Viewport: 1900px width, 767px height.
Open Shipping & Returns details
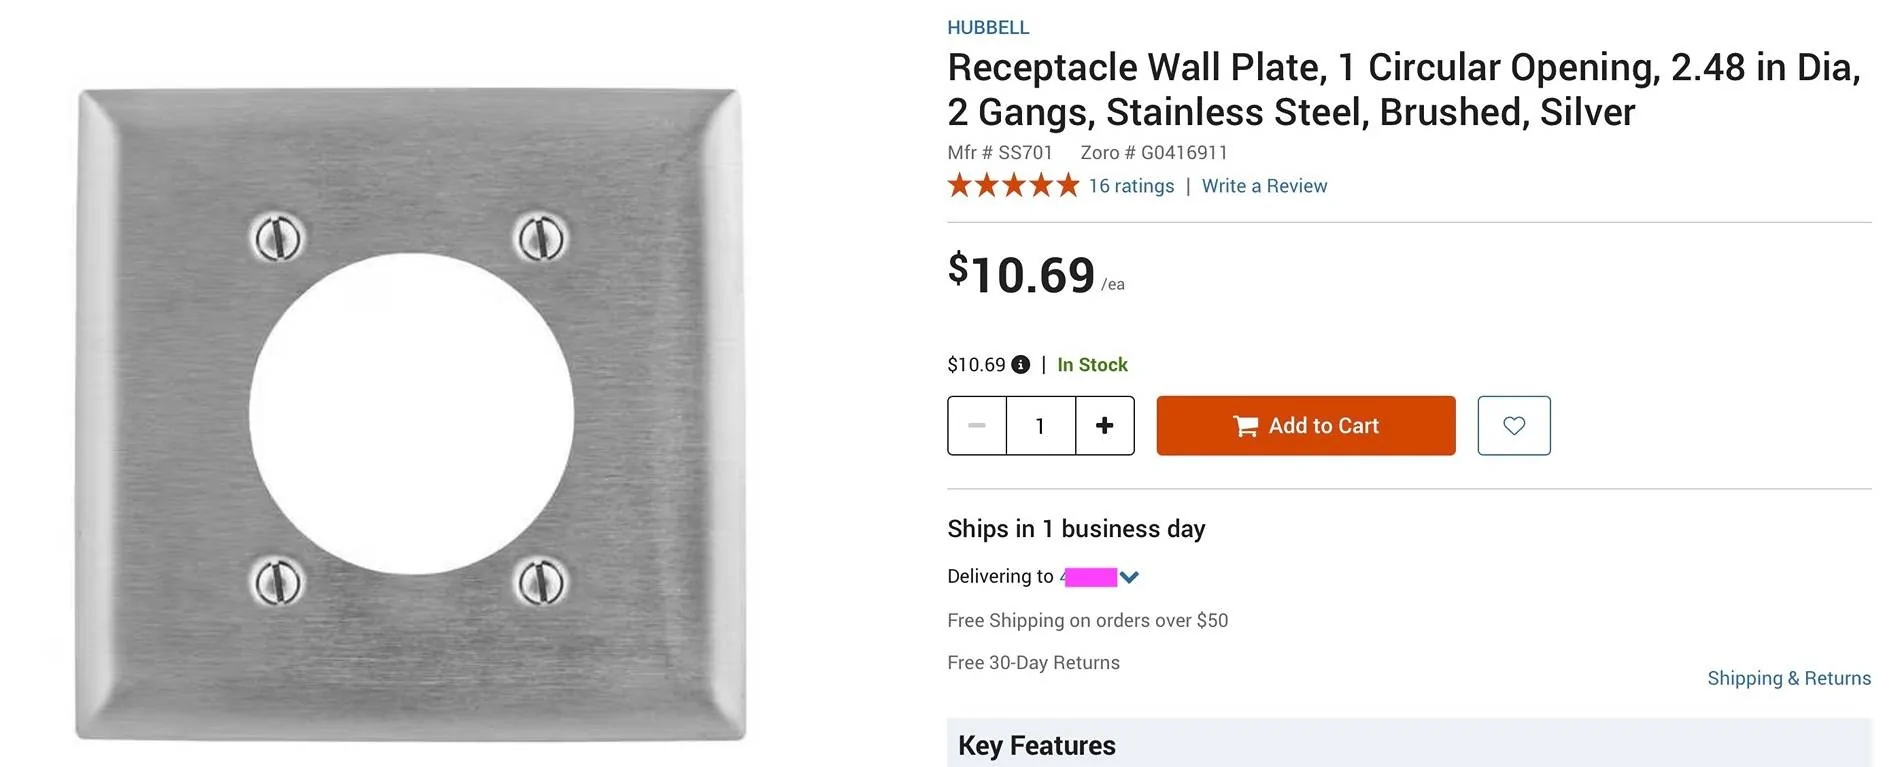(x=1788, y=678)
